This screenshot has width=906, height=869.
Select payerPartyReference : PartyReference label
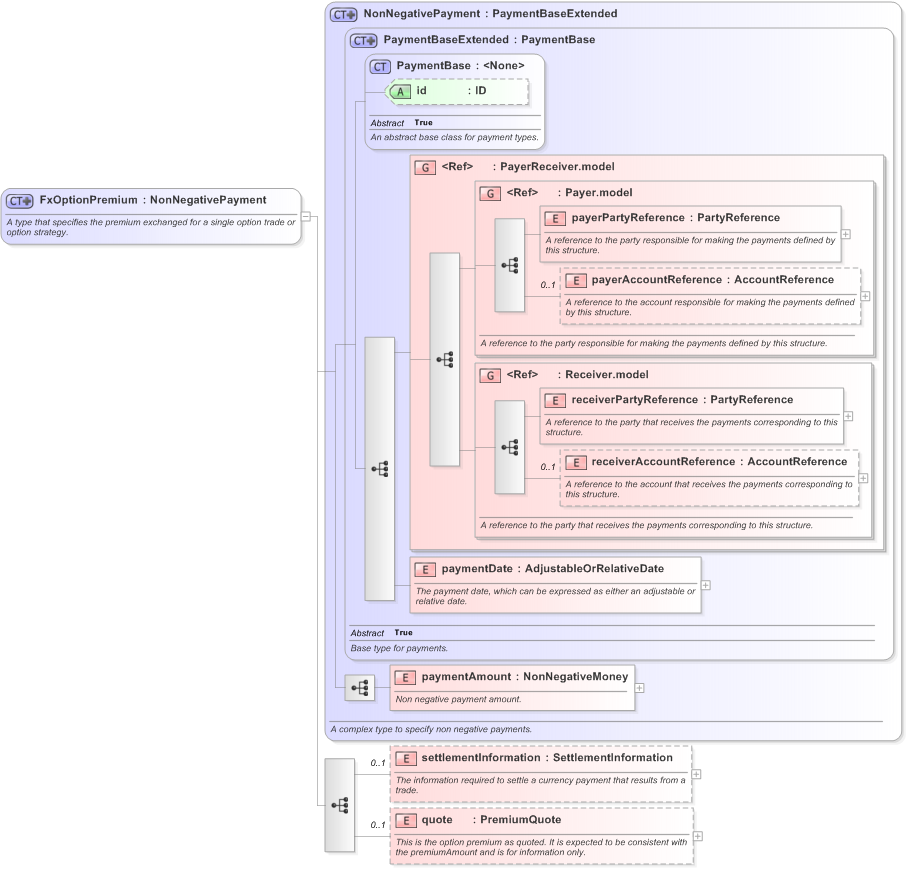[676, 217]
